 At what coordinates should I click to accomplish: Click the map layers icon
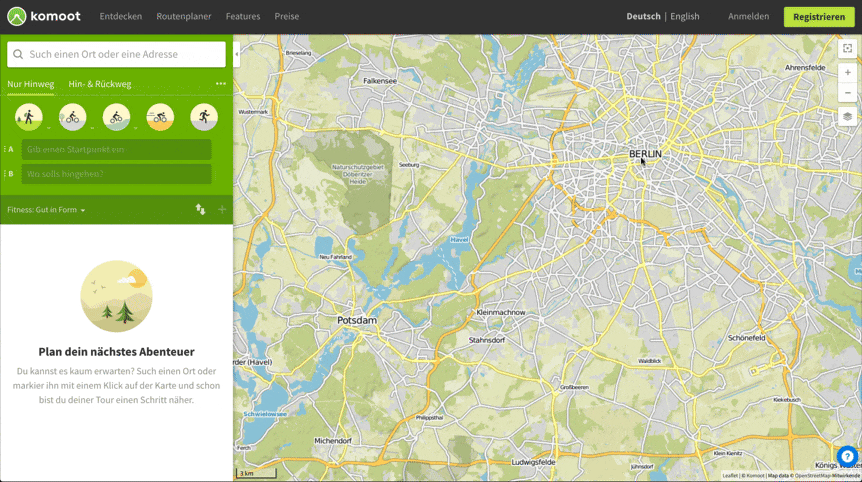(x=847, y=116)
